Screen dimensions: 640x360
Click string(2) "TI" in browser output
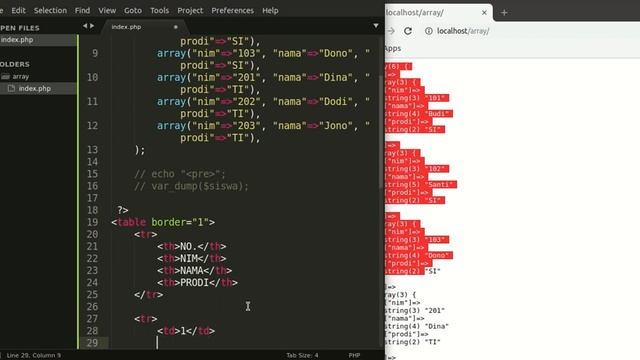[413, 342]
